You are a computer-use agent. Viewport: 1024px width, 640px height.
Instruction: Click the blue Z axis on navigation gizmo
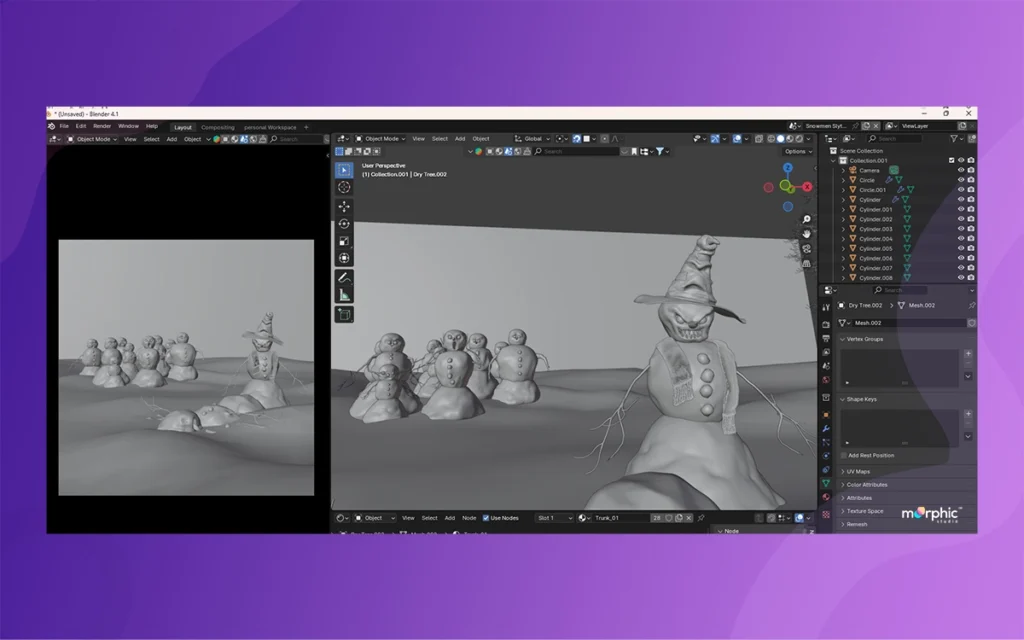[788, 168]
